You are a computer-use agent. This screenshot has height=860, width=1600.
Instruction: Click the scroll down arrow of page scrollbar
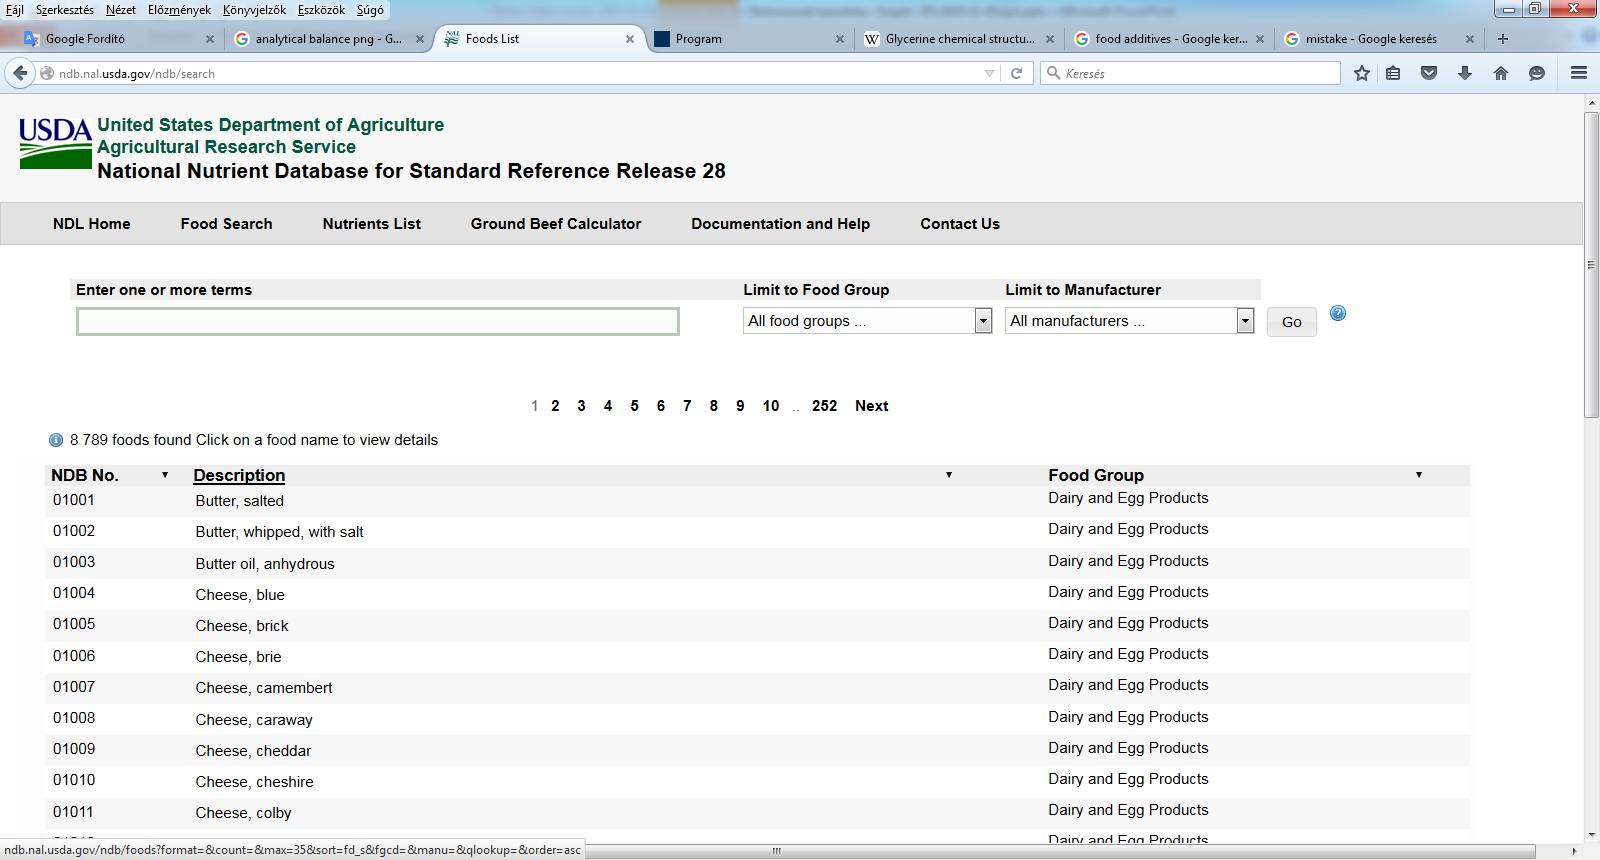click(x=1591, y=835)
